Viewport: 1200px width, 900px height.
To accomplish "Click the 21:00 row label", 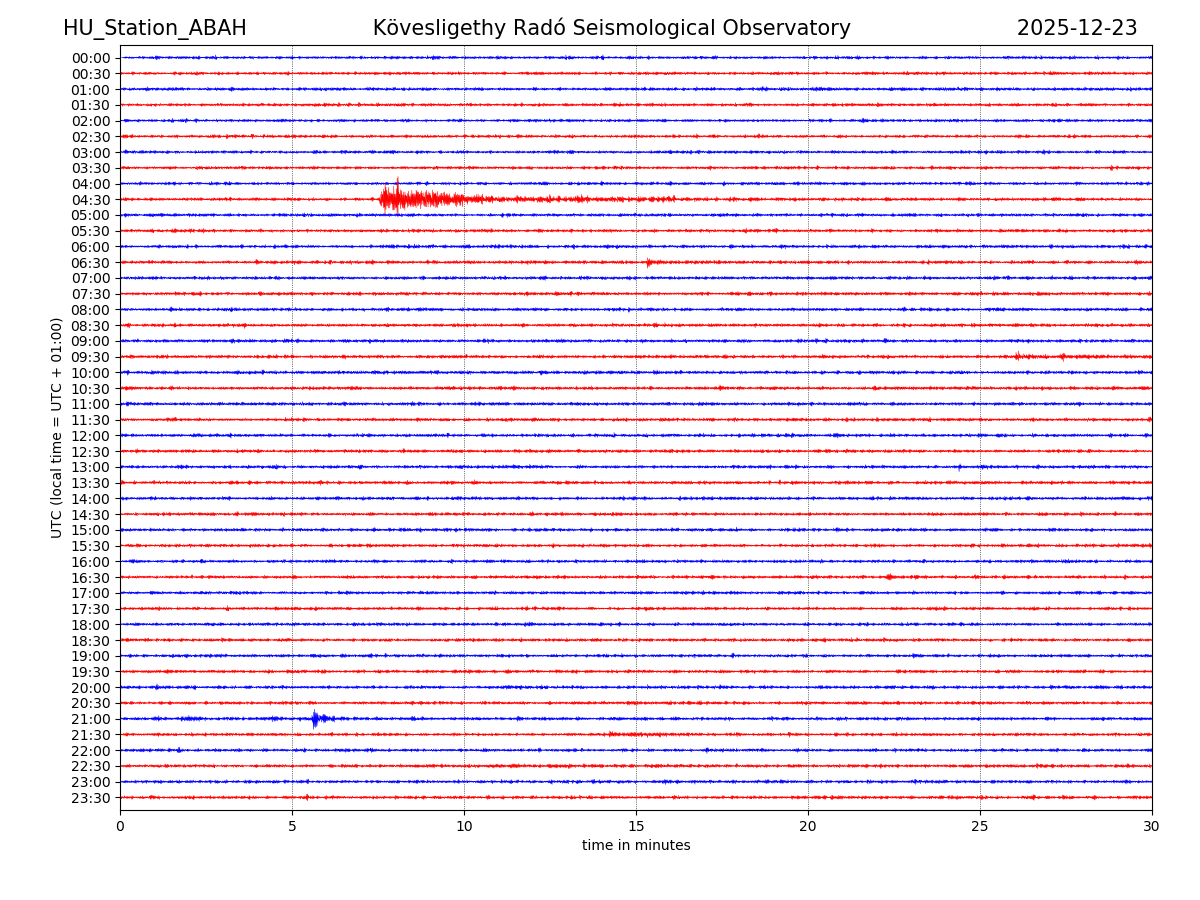I will pyautogui.click(x=91, y=719).
